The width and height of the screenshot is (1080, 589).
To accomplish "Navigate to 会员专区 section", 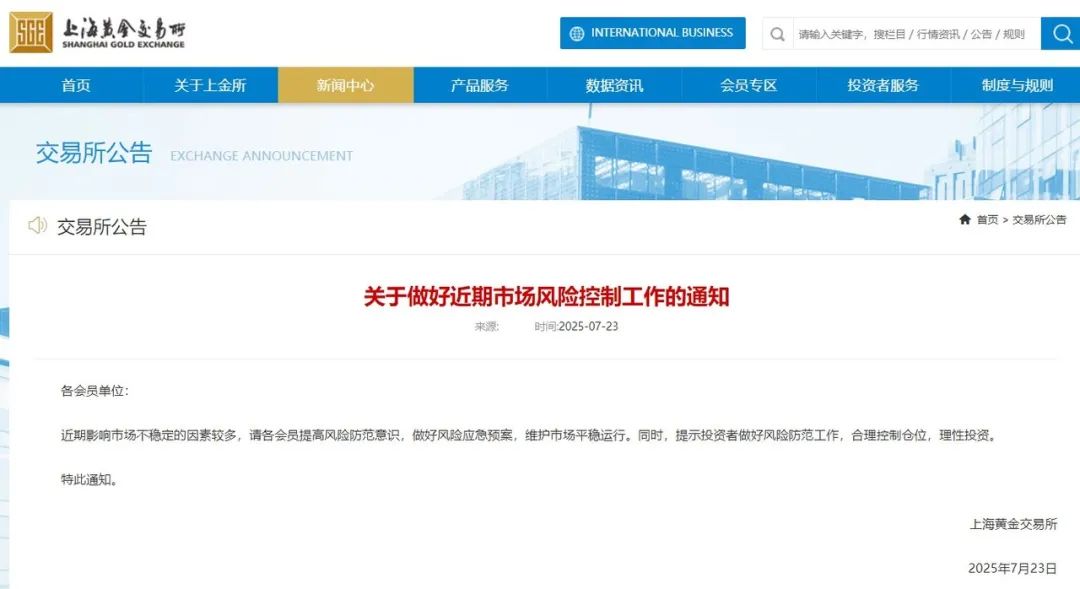I will click(748, 85).
